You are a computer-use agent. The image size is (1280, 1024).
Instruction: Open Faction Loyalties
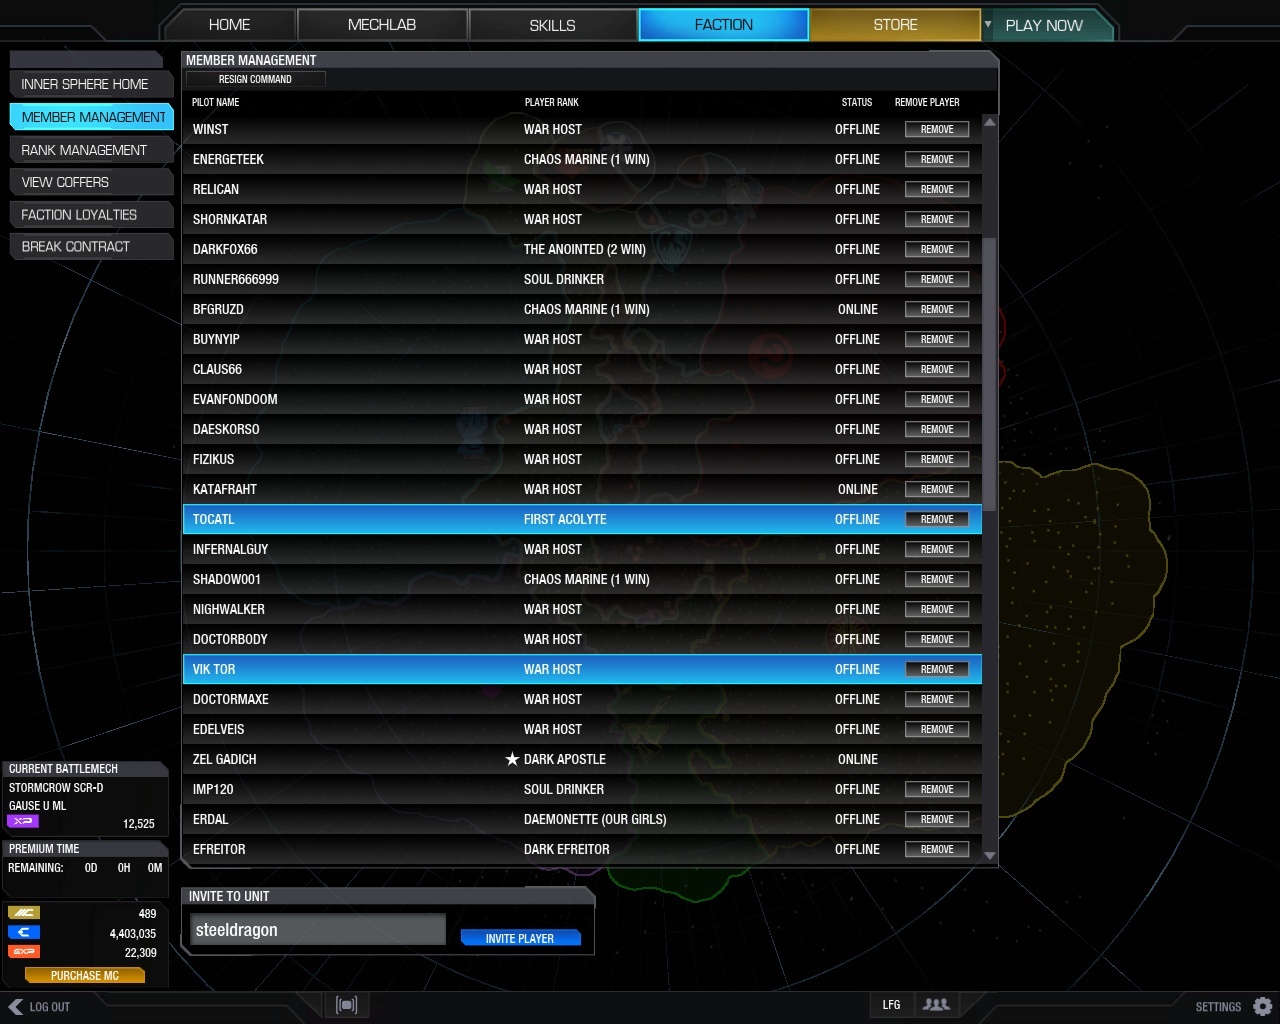(91, 214)
